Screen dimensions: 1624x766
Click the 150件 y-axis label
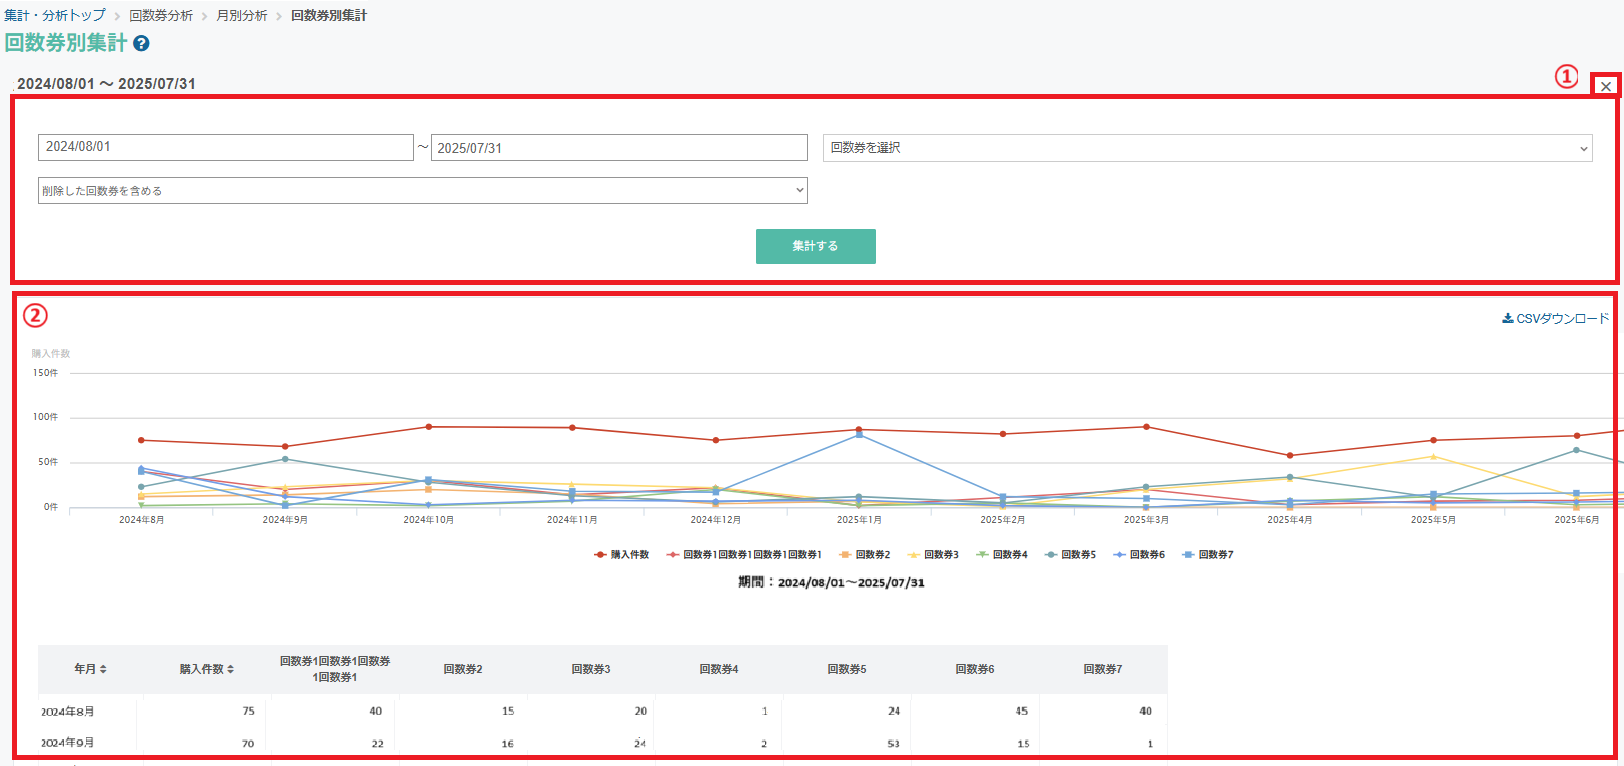click(x=46, y=373)
